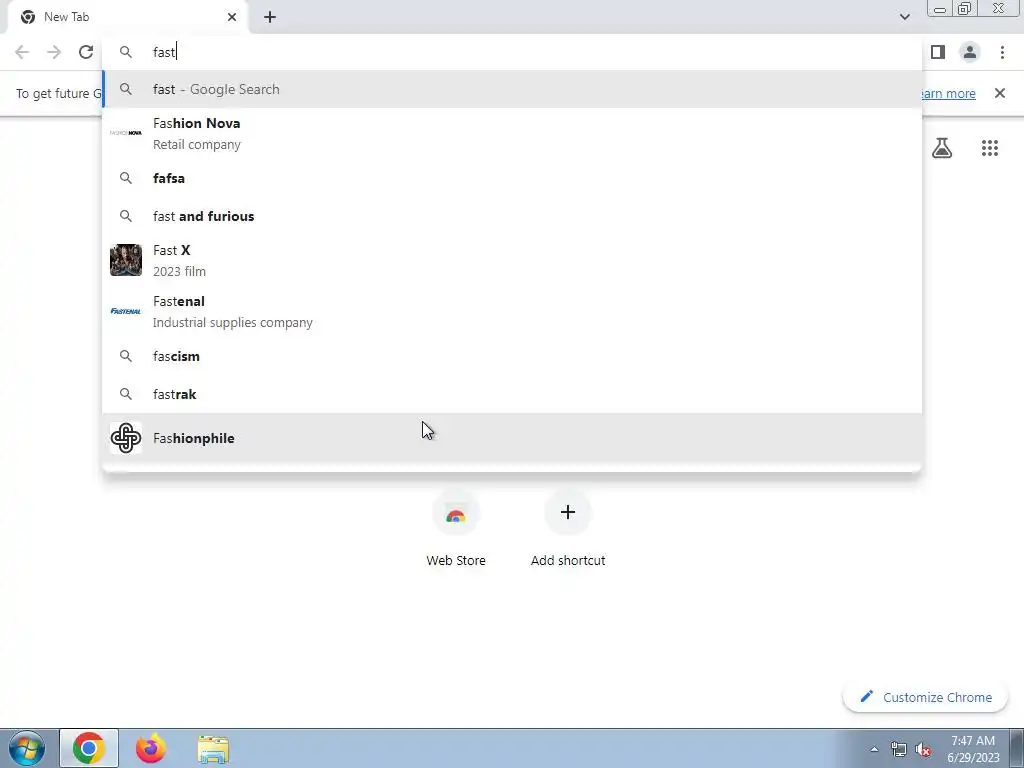Pick the 'fafsa' search suggestion
The width and height of the screenshot is (1024, 768).
pyautogui.click(x=512, y=178)
